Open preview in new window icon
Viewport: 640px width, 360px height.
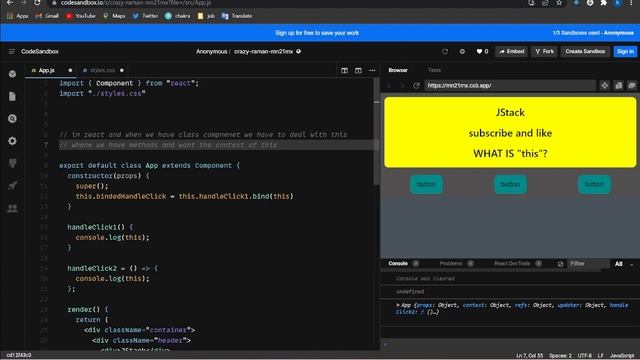coord(619,85)
